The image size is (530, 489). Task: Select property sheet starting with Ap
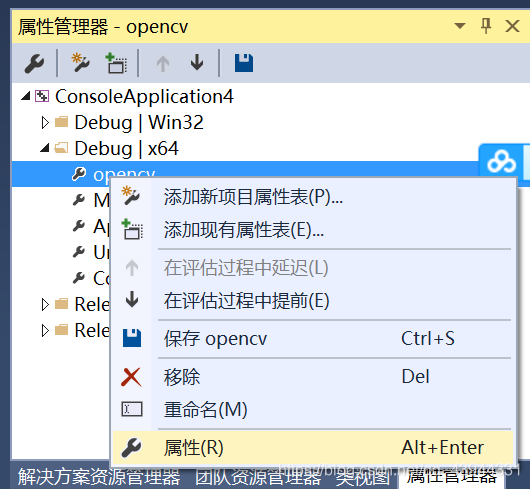coord(101,226)
